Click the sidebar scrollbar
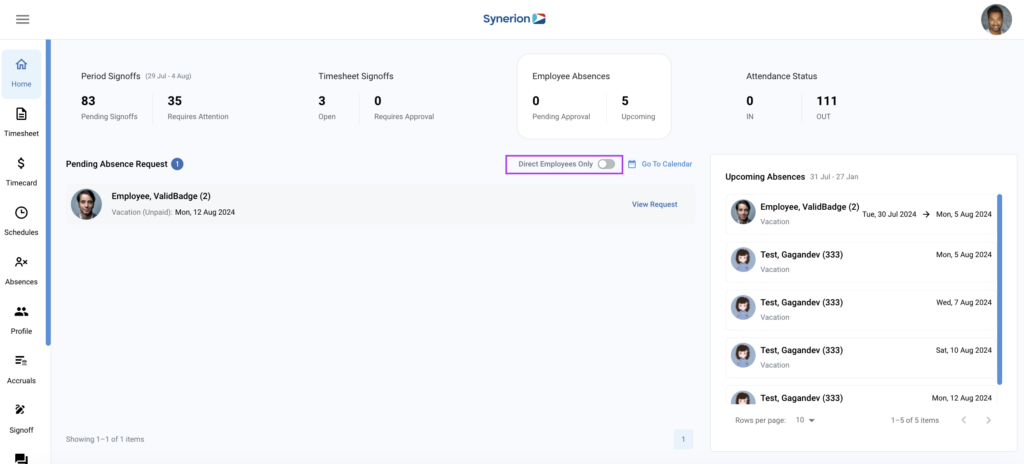1024x464 pixels. click(x=48, y=192)
